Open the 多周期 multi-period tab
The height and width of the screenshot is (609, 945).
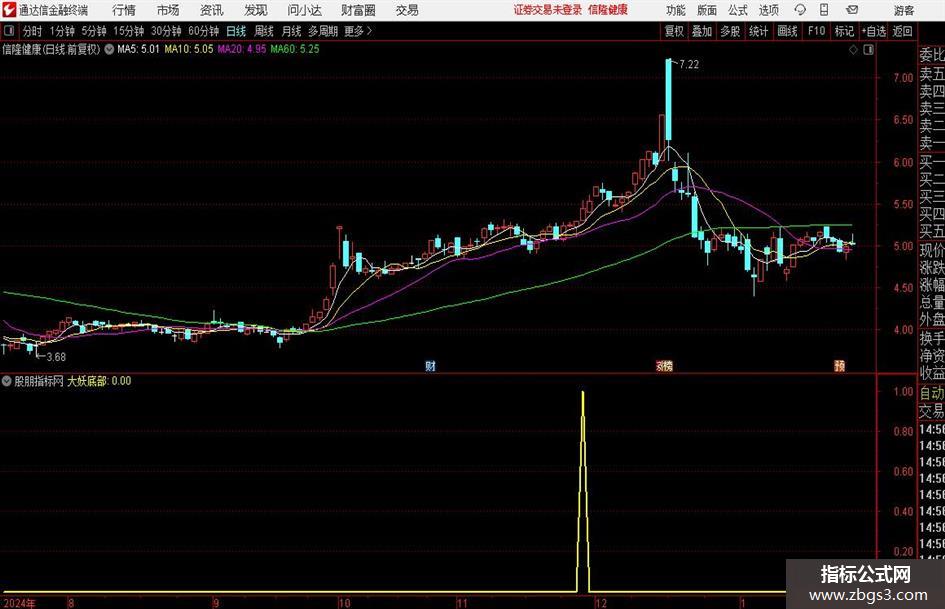[x=323, y=31]
